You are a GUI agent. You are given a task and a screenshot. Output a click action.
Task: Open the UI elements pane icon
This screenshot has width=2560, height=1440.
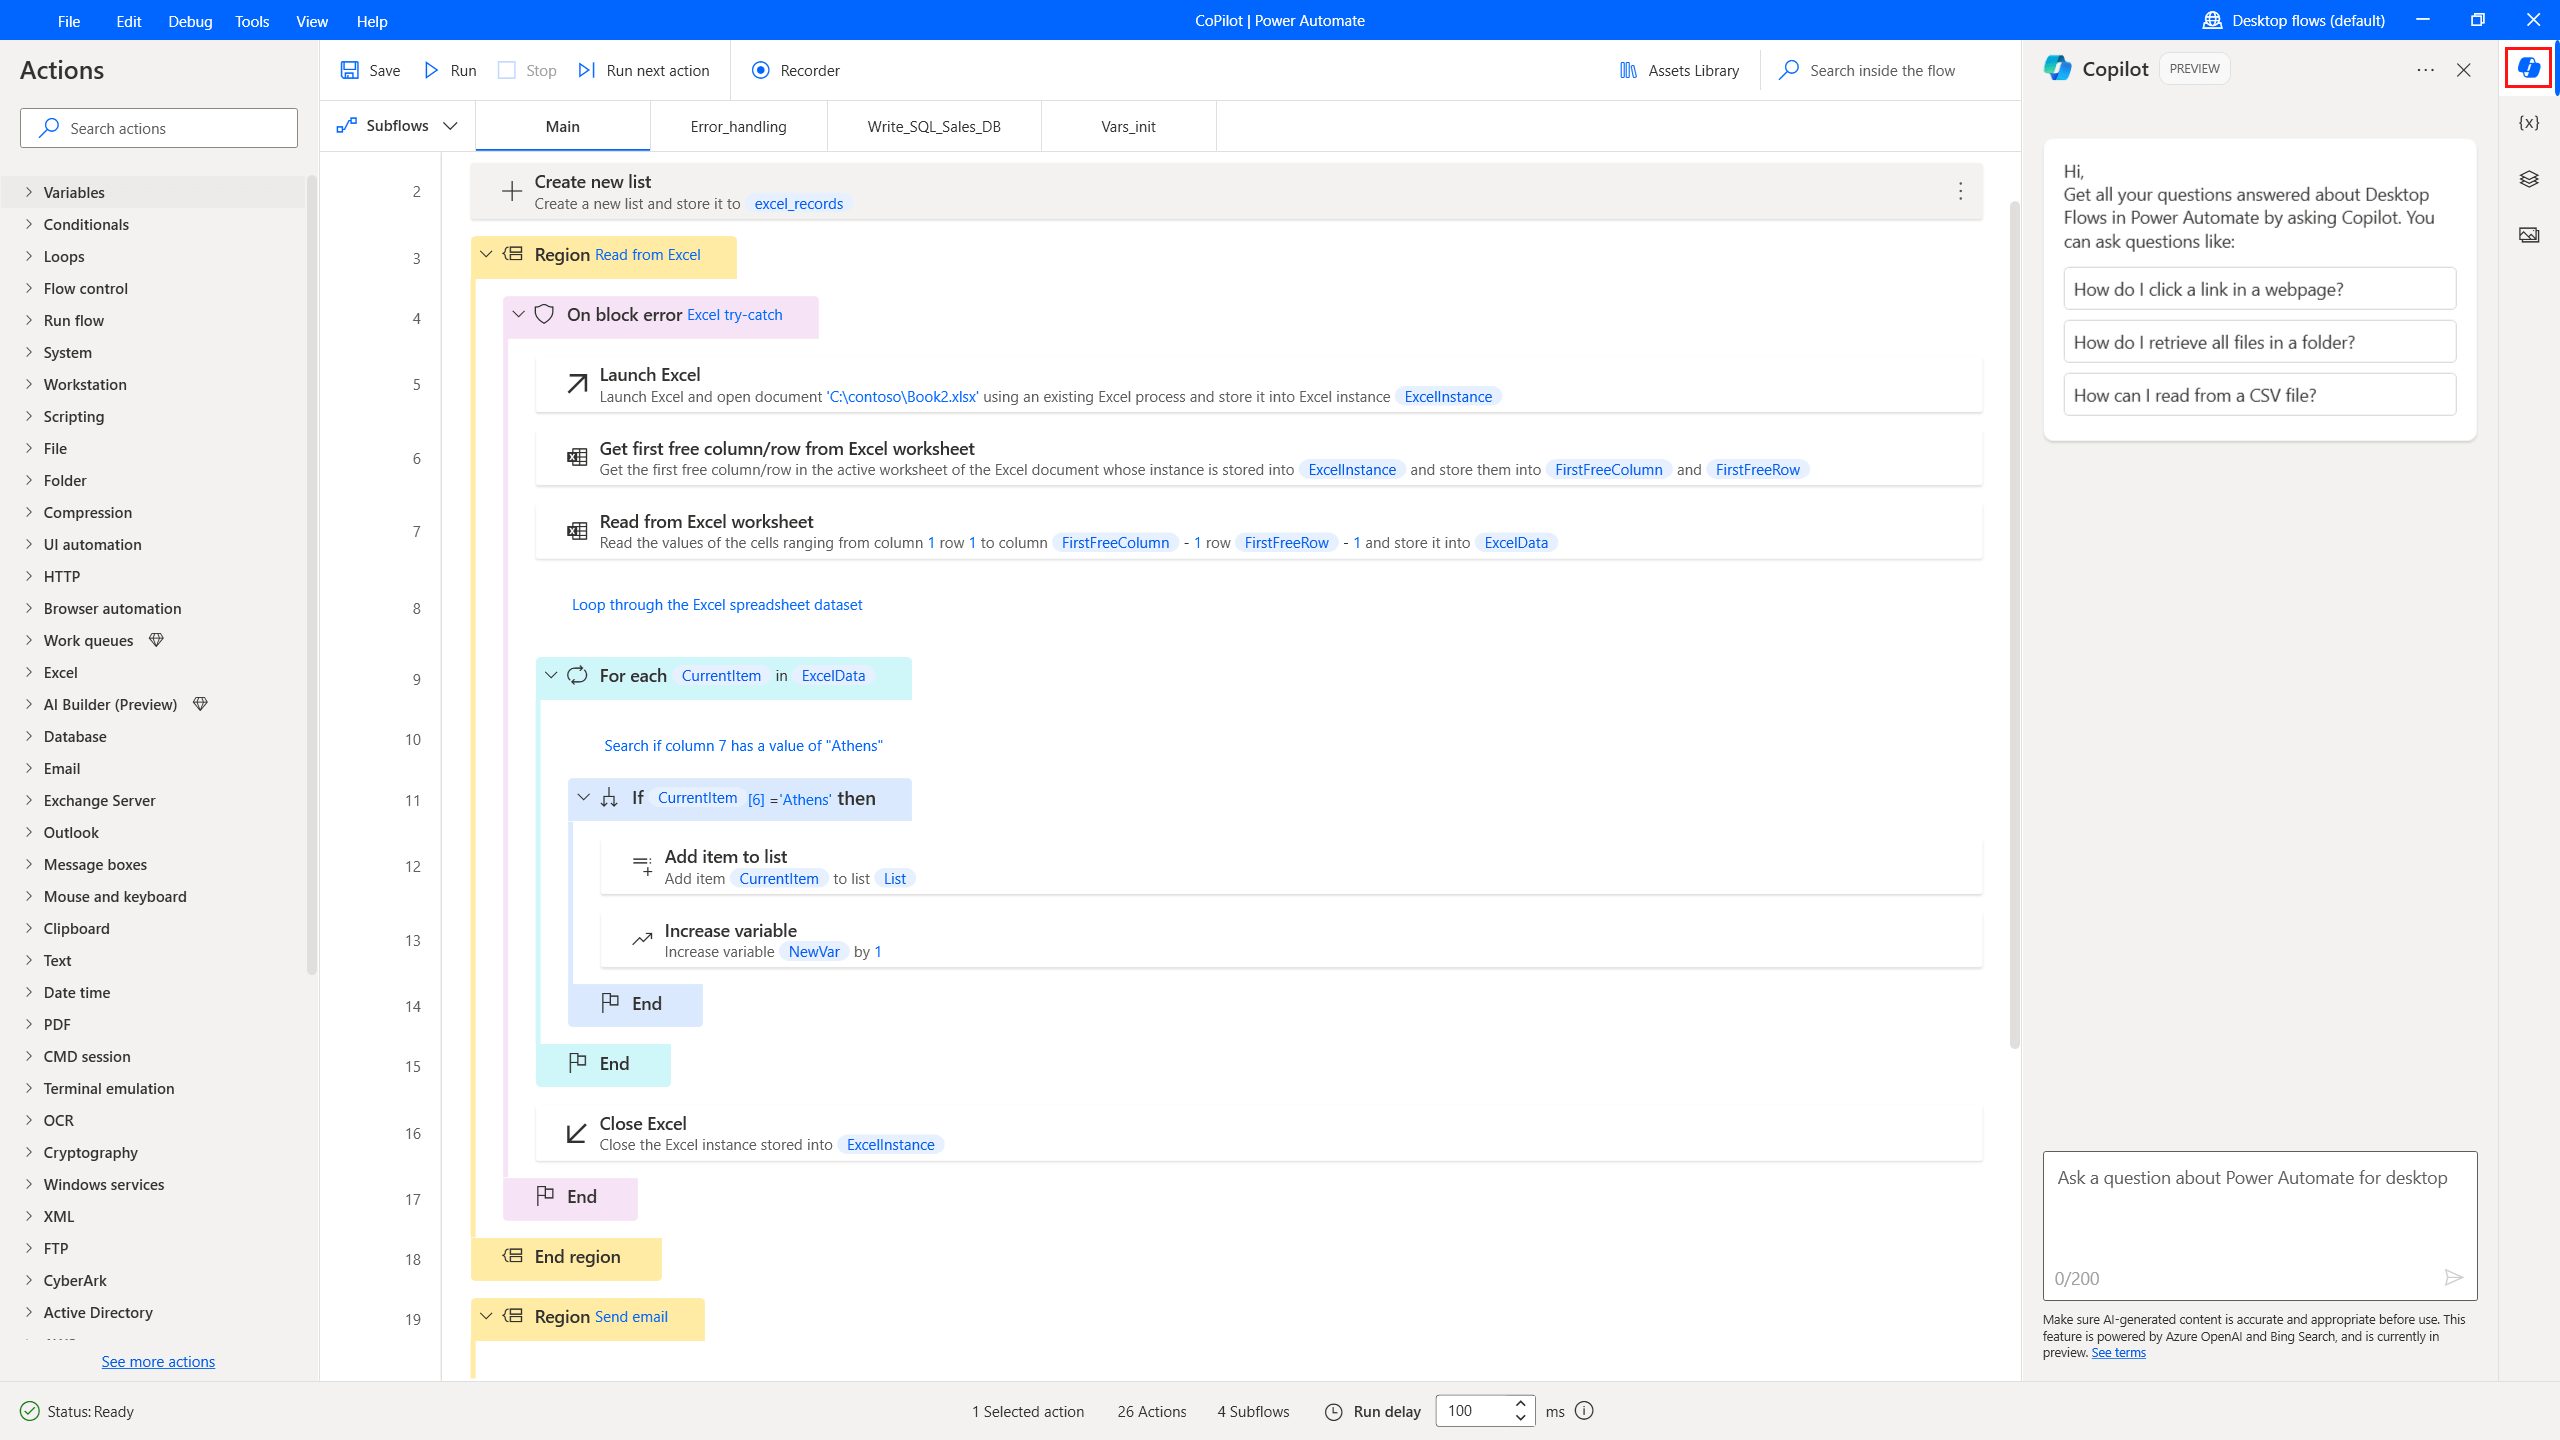pos(2529,178)
